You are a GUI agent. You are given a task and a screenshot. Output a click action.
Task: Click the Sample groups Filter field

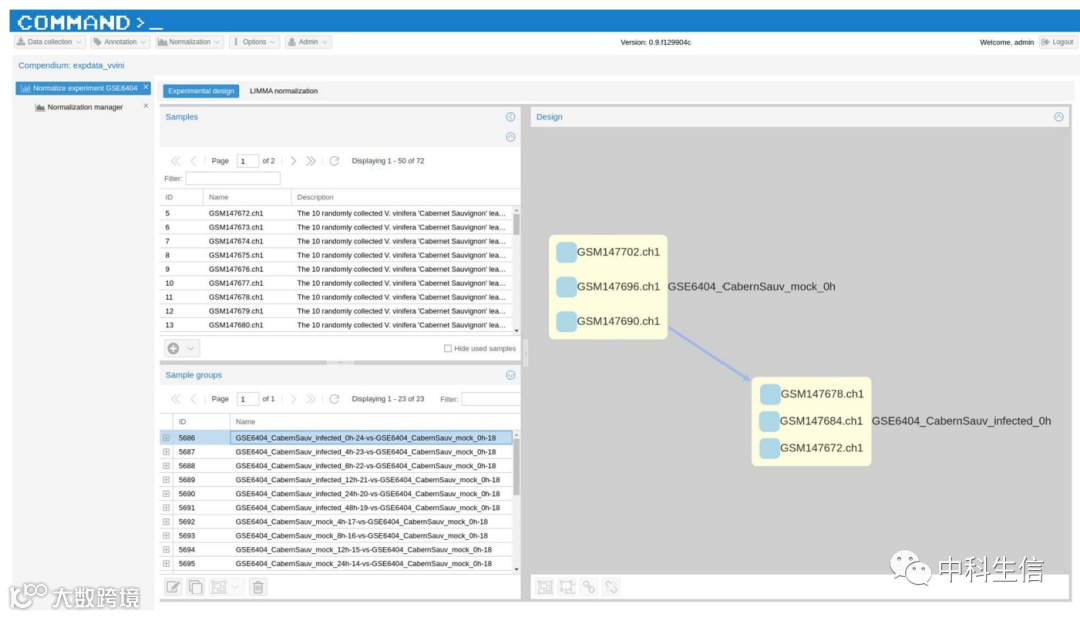click(490, 399)
